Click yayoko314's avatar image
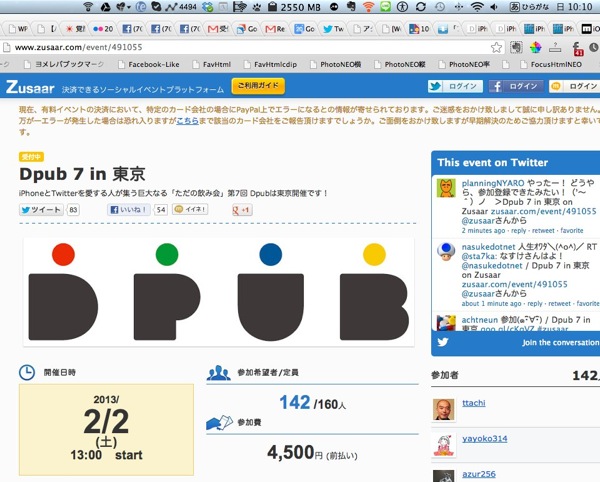This screenshot has width=600, height=482. 443,445
